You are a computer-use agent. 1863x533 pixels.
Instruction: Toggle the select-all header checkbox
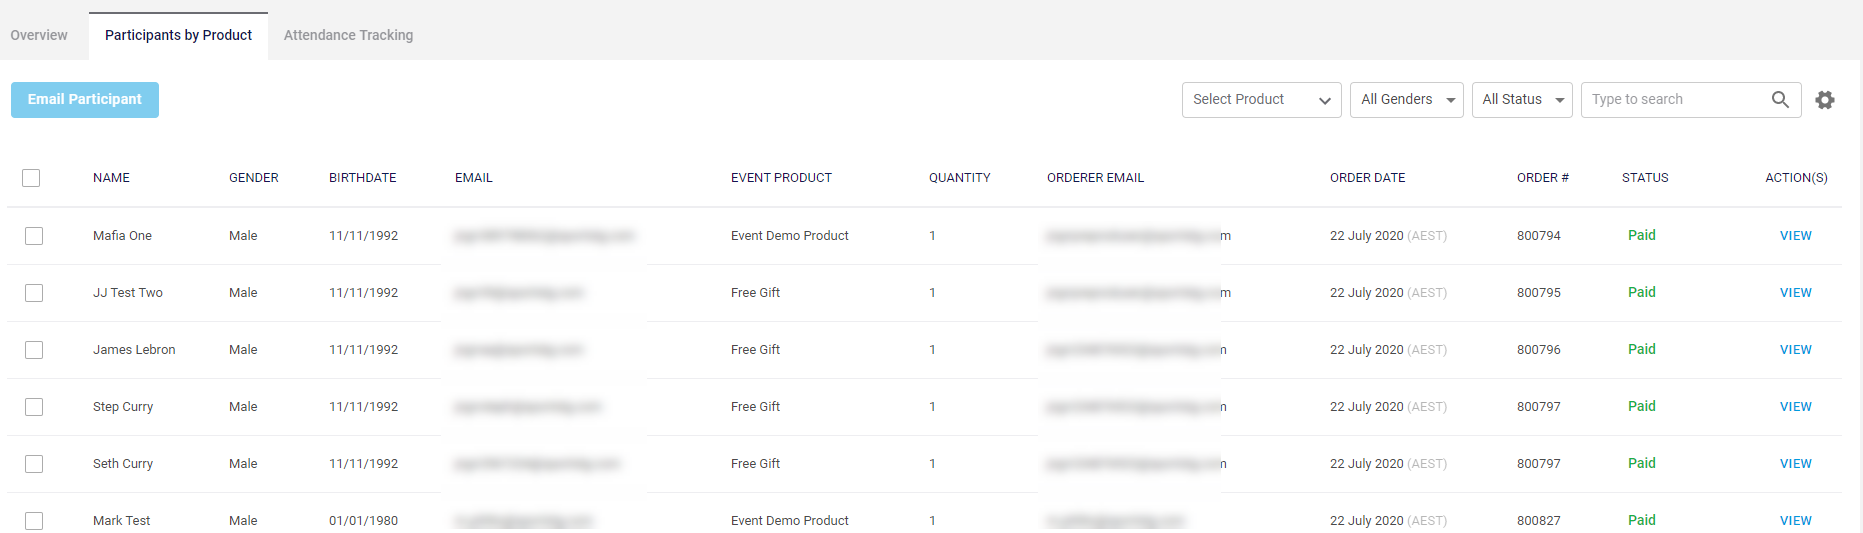[31, 178]
